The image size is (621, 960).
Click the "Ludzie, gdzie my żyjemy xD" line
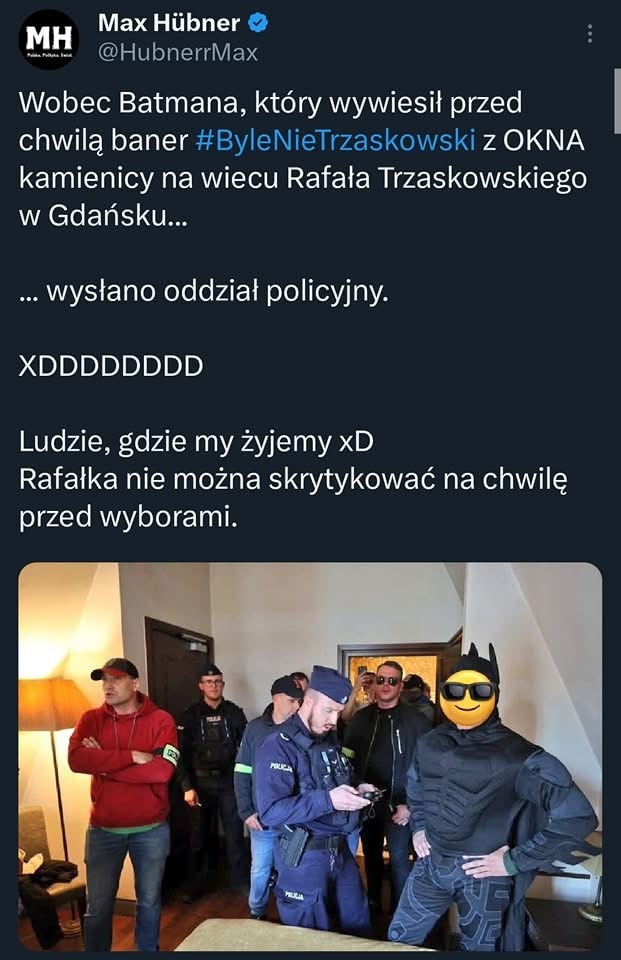point(197,442)
